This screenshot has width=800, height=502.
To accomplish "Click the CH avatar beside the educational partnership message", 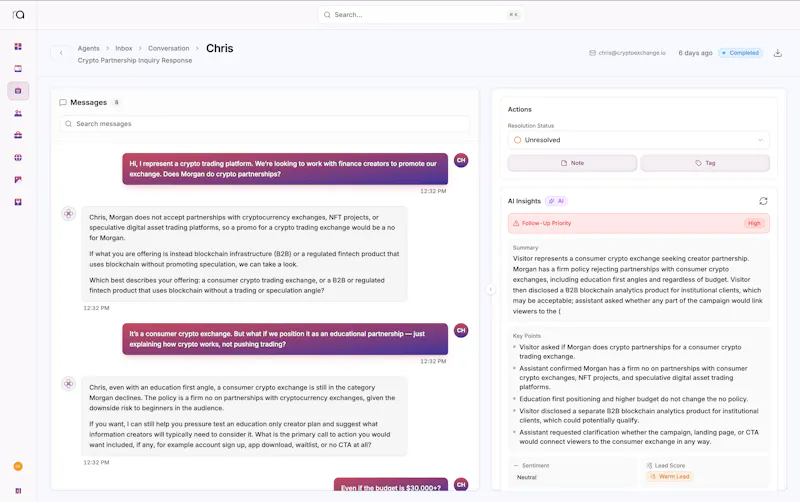I will click(x=461, y=330).
